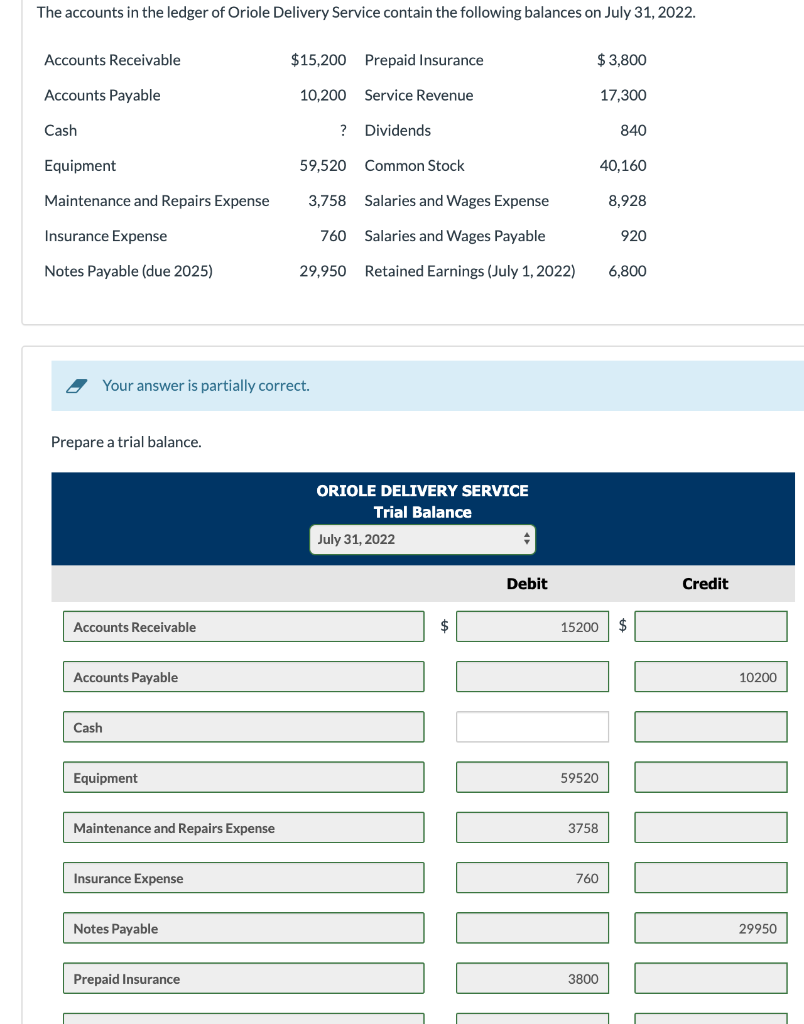Click the Notes Payable credit field showing 29950
The height and width of the screenshot is (1024, 804).
click(710, 928)
